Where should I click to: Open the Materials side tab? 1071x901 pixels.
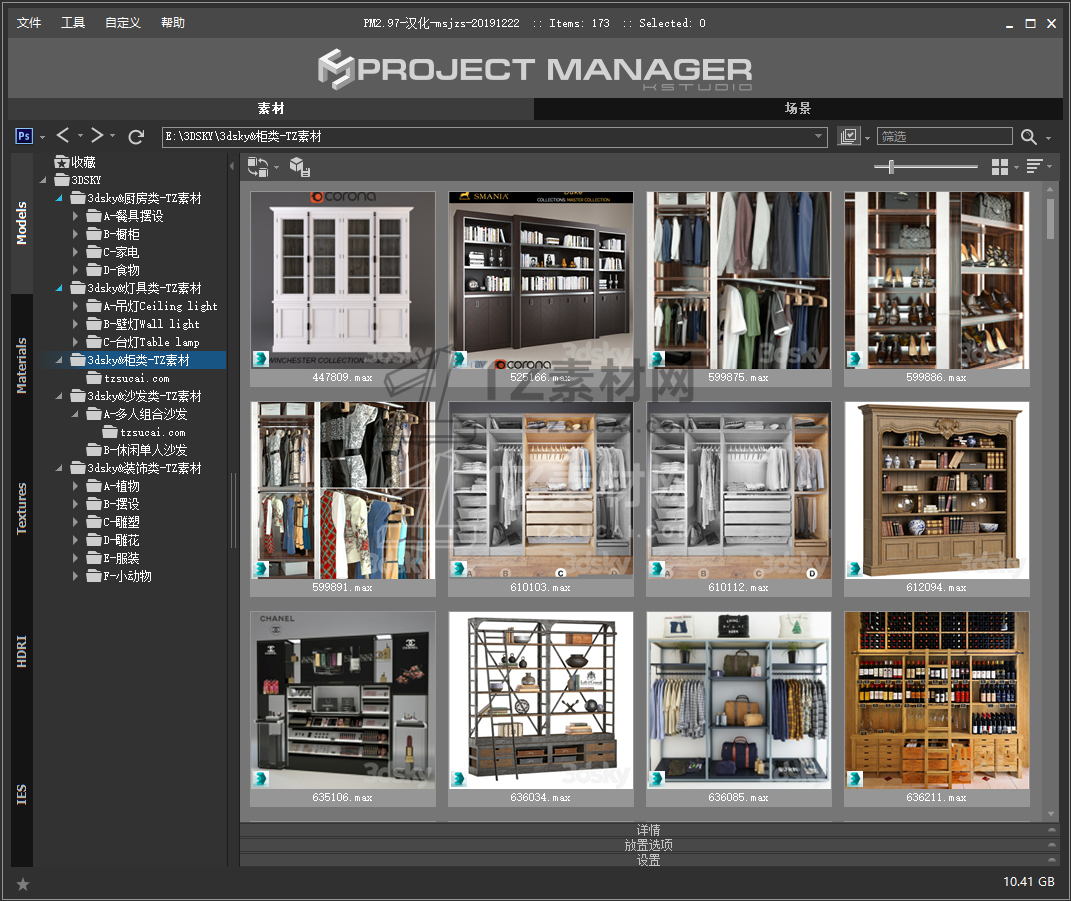point(22,365)
